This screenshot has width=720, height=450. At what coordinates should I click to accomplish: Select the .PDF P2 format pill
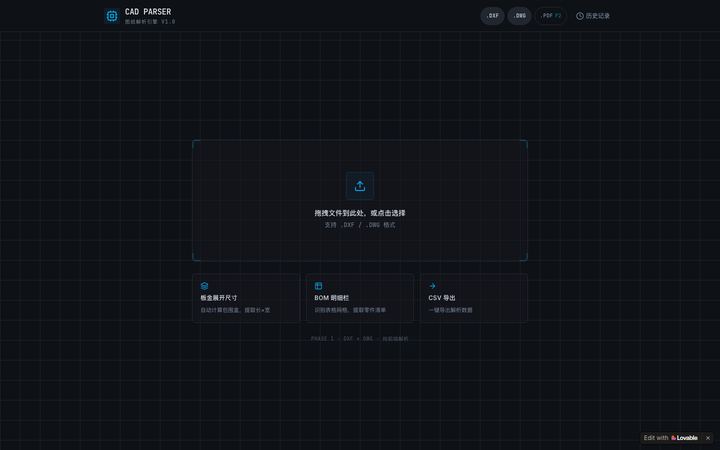point(551,16)
